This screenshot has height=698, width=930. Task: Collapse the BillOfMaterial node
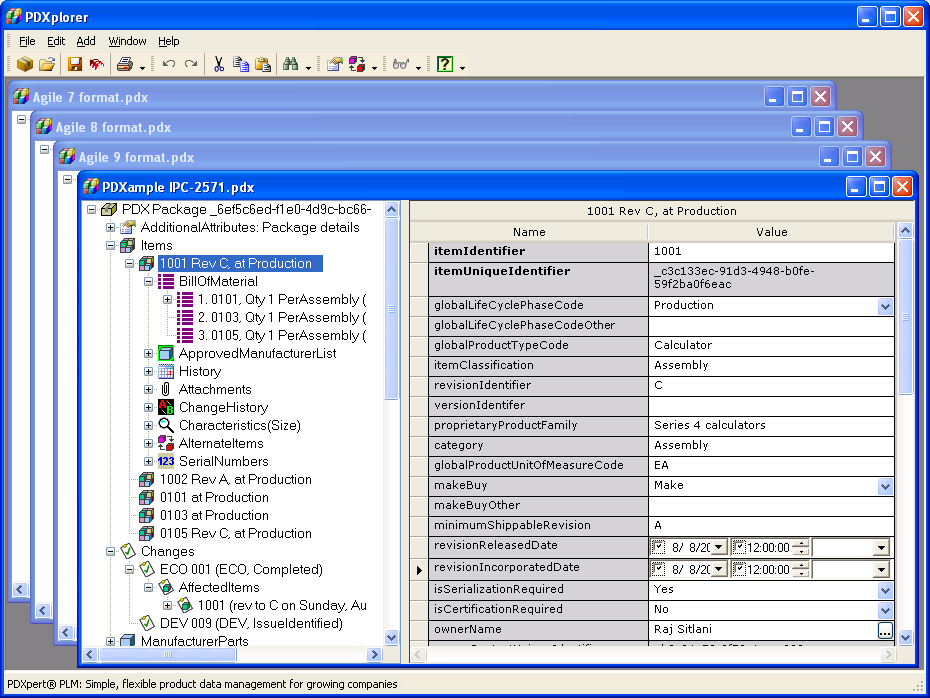point(149,282)
